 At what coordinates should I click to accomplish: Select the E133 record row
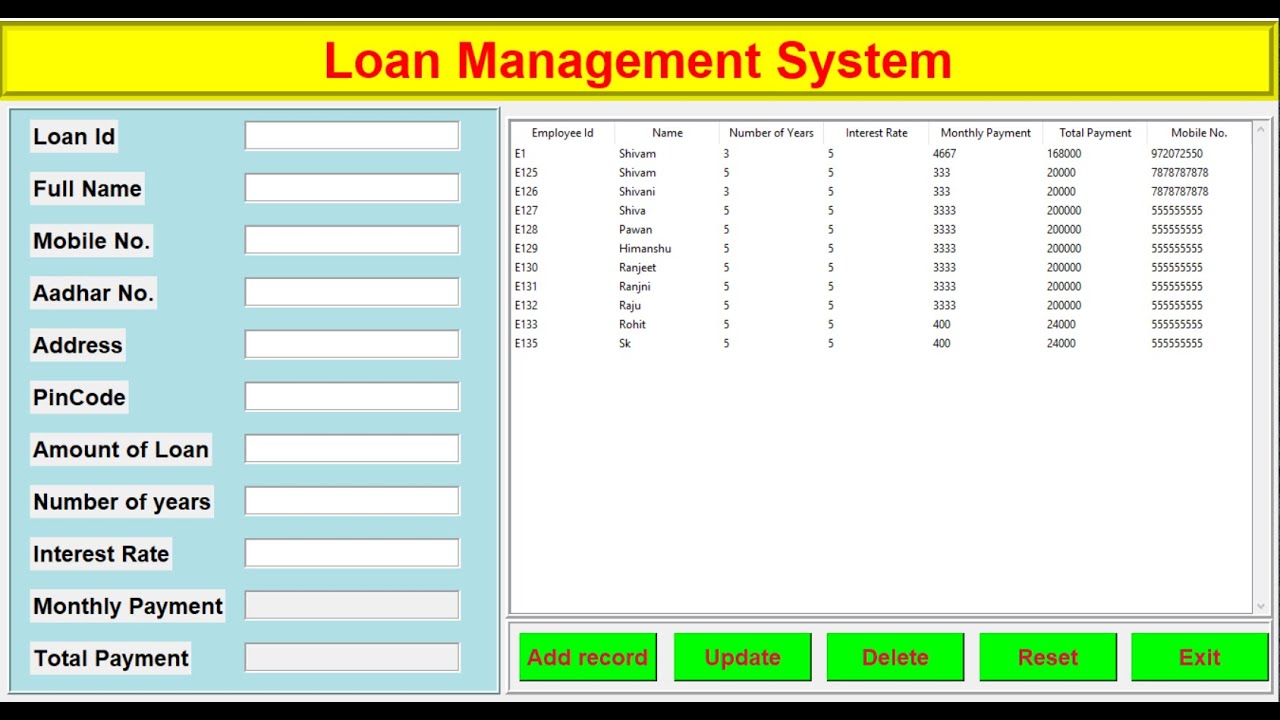click(881, 325)
